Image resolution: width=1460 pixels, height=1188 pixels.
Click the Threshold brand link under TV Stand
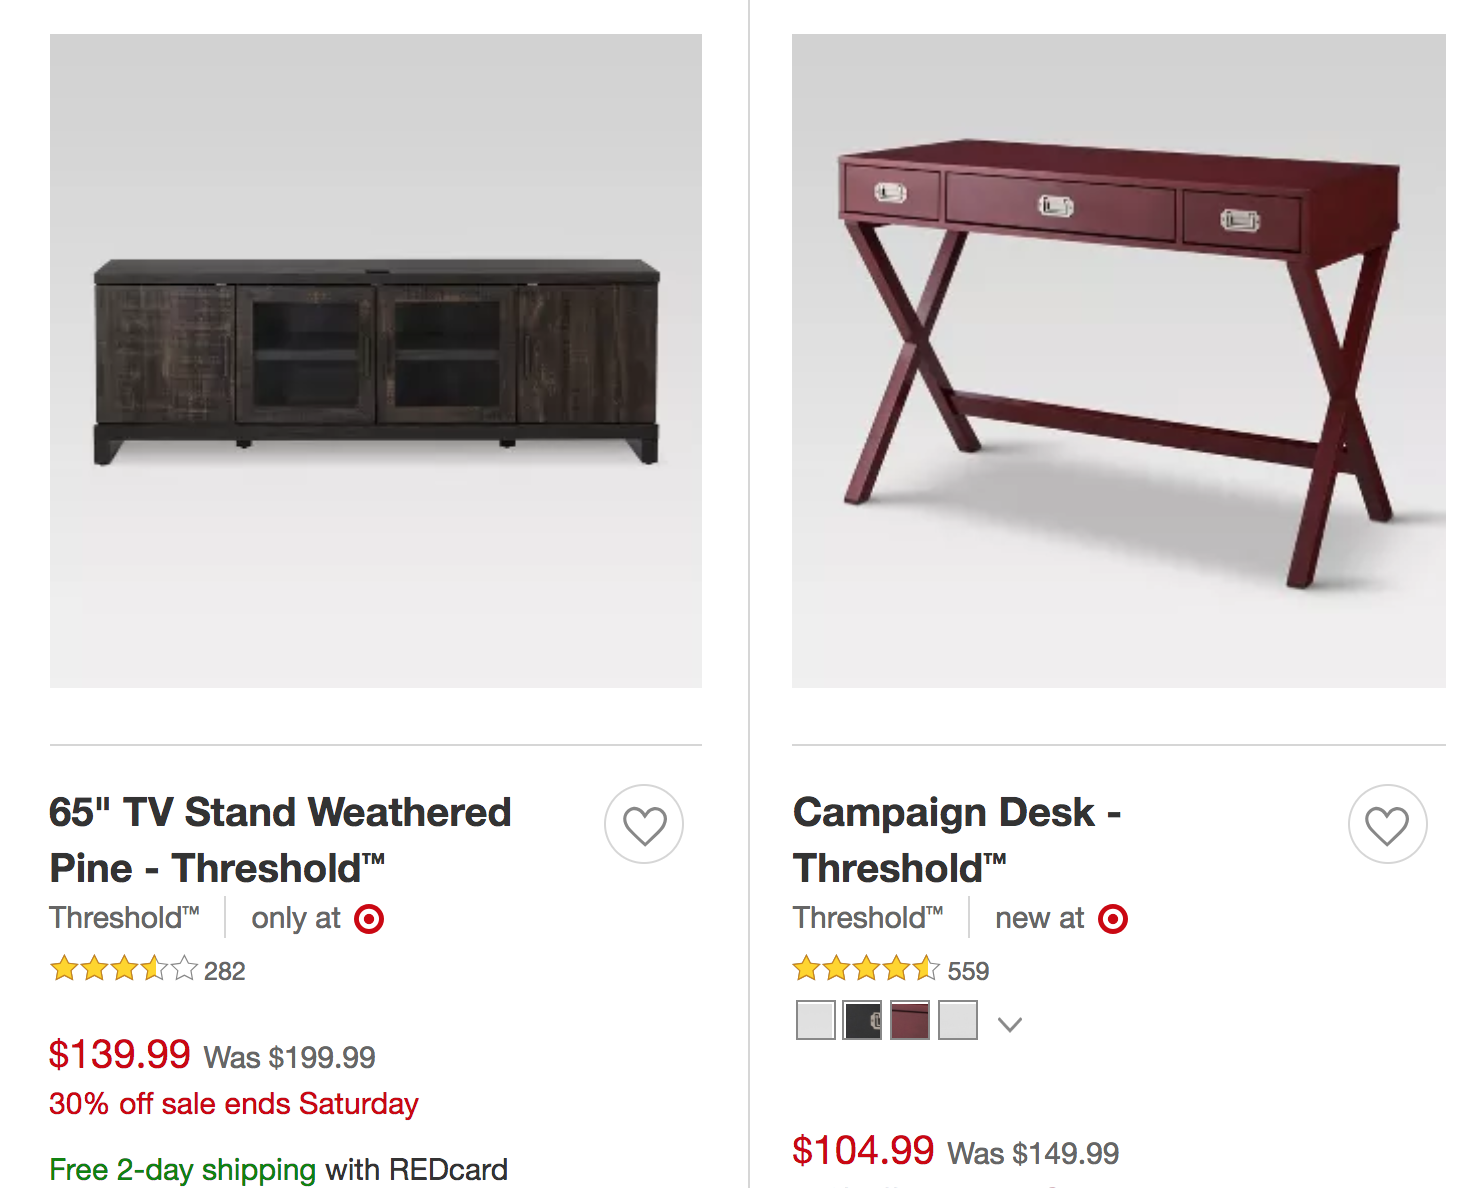tap(124, 918)
